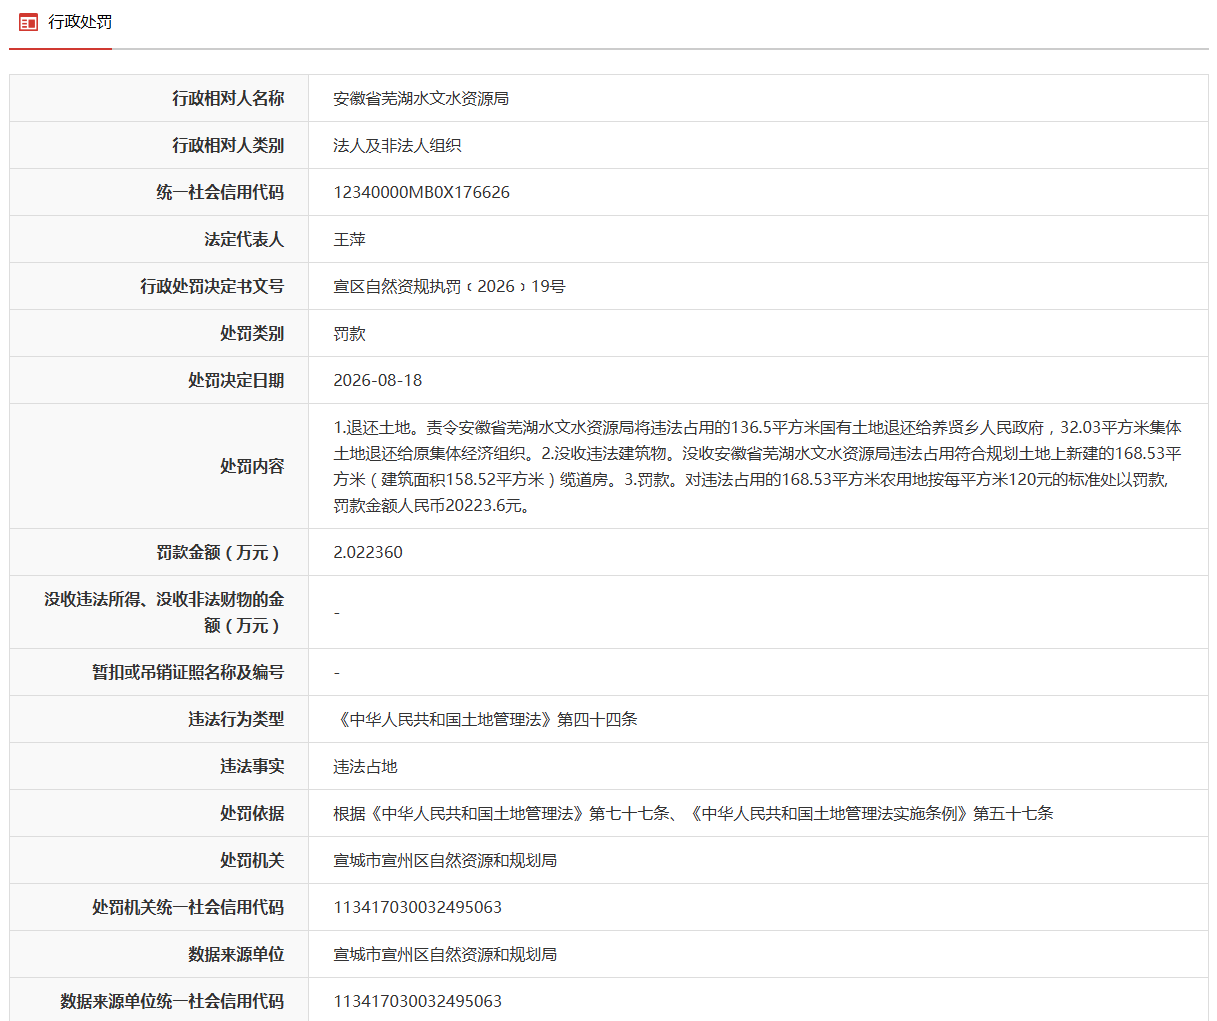Click the red 行政处罚 section icon
The image size is (1217, 1021).
click(x=28, y=22)
